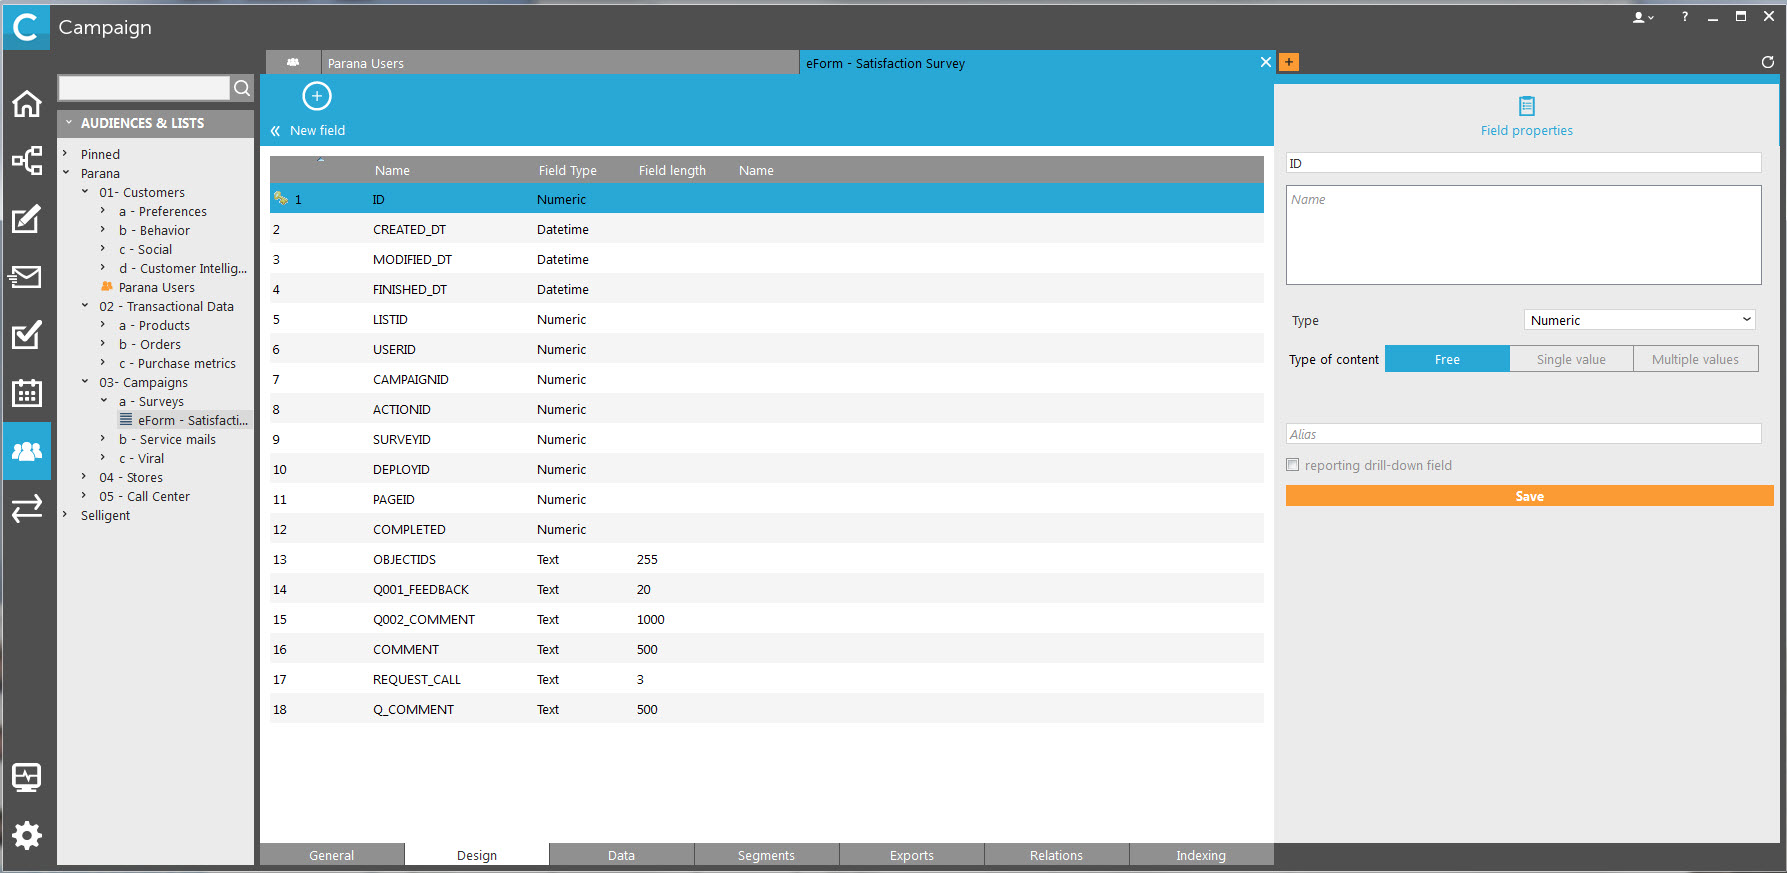The image size is (1787, 873).
Task: Expand the 04 - Stores tree node
Action: (x=85, y=477)
